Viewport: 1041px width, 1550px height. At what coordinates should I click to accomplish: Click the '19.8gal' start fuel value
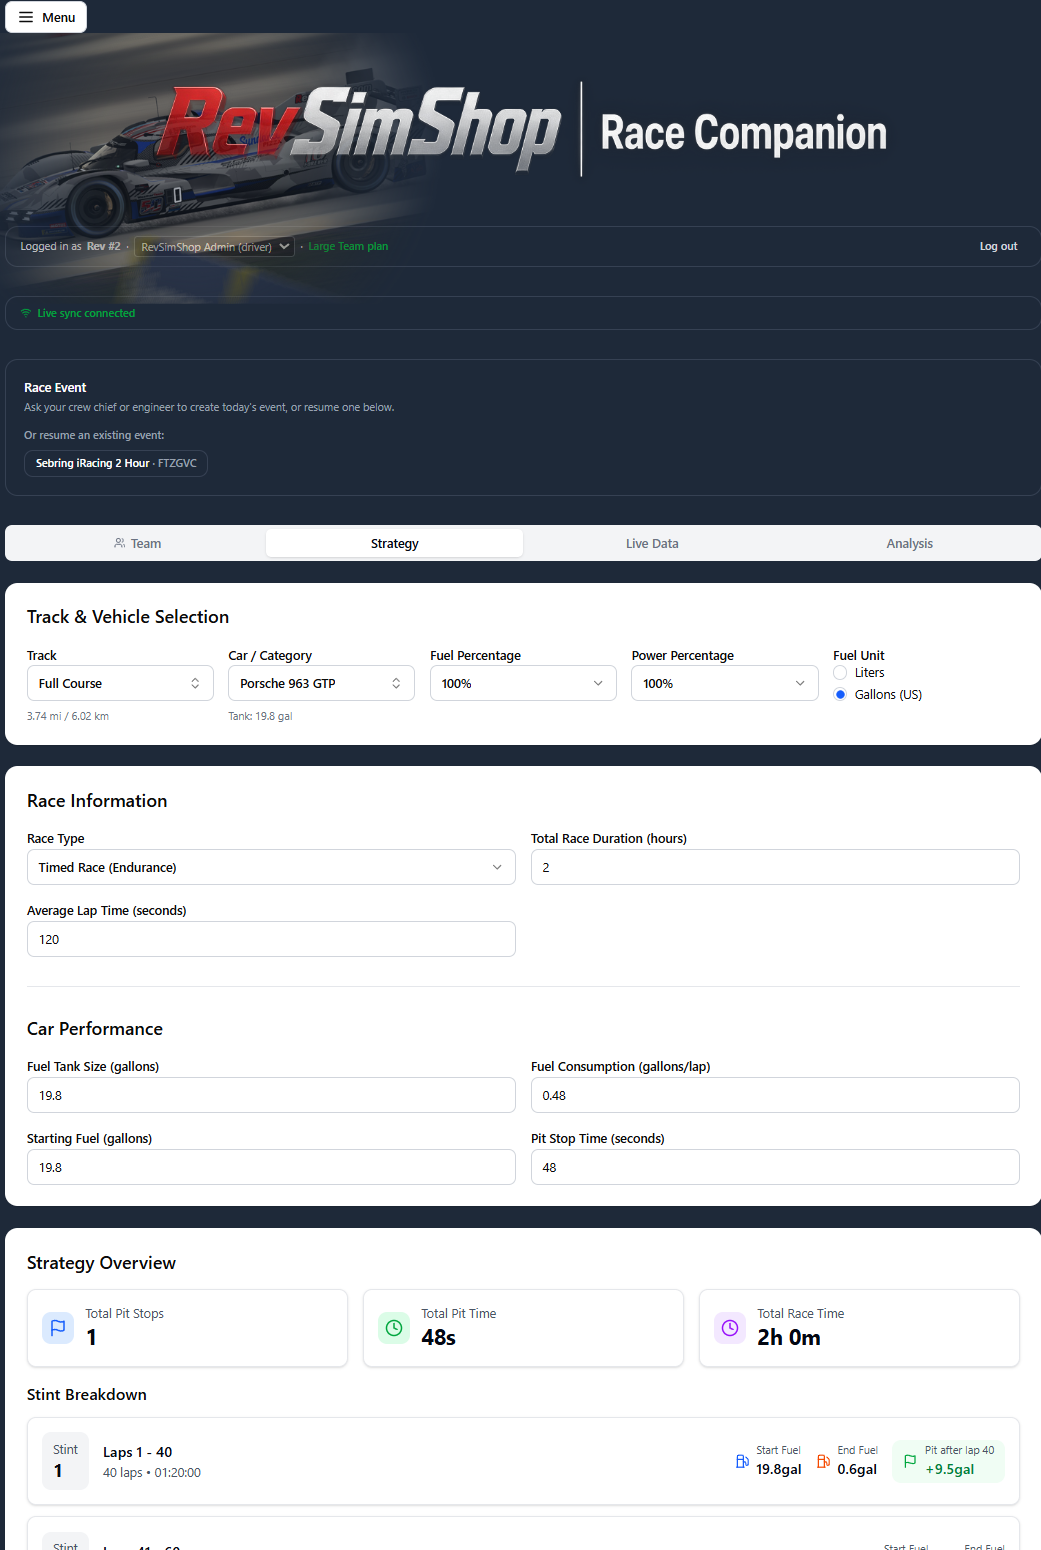(778, 1469)
